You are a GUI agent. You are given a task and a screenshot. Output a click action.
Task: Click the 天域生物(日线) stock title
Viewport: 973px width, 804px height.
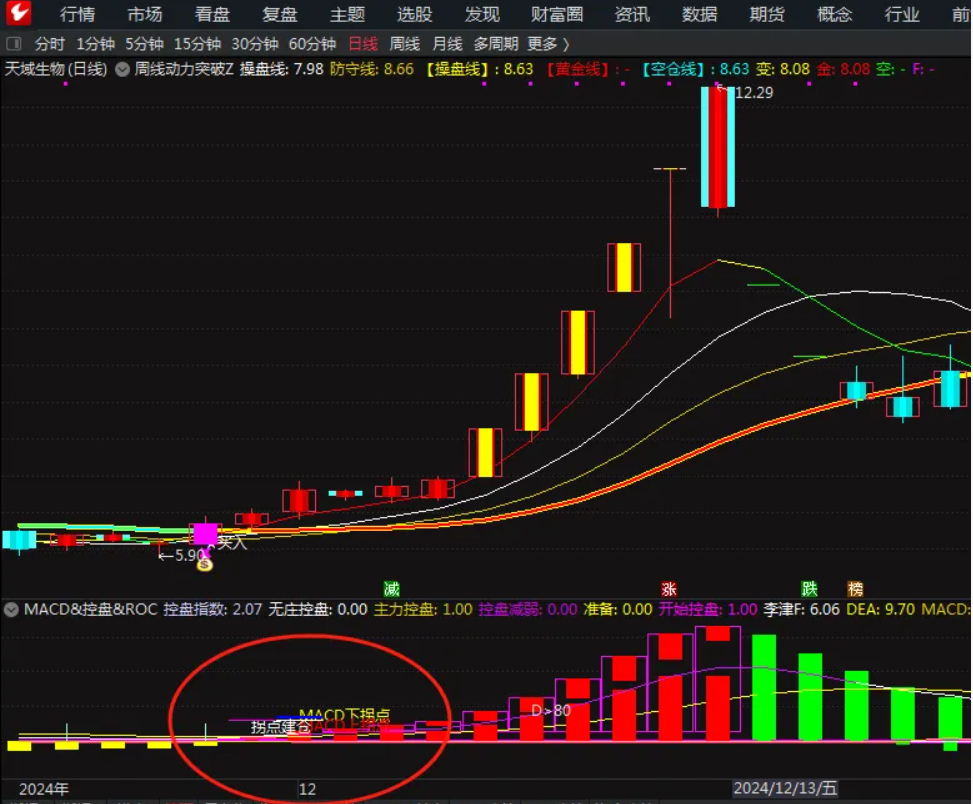pyautogui.click(x=56, y=70)
